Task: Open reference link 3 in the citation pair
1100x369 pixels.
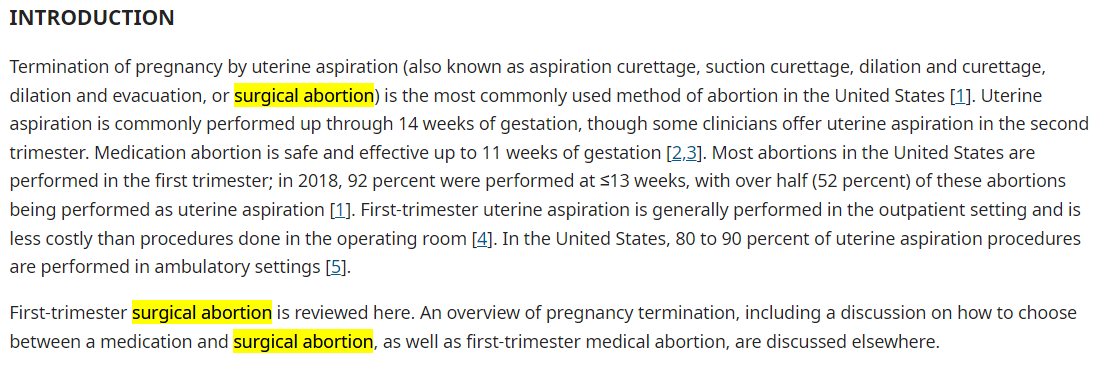Action: click(690, 153)
